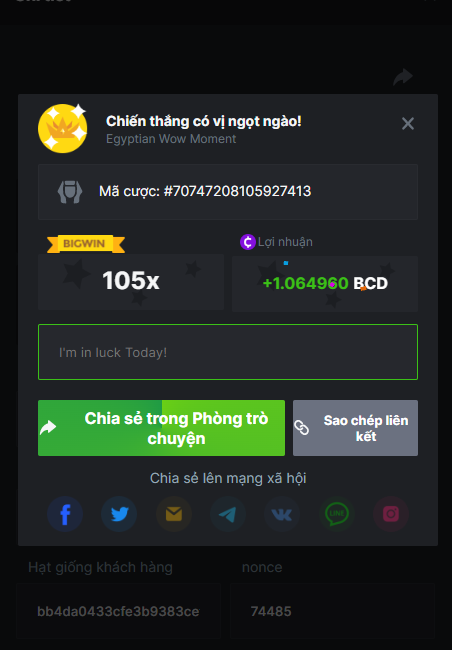The height and width of the screenshot is (650, 452).
Task: Share the win on Instagram
Action: tap(391, 514)
